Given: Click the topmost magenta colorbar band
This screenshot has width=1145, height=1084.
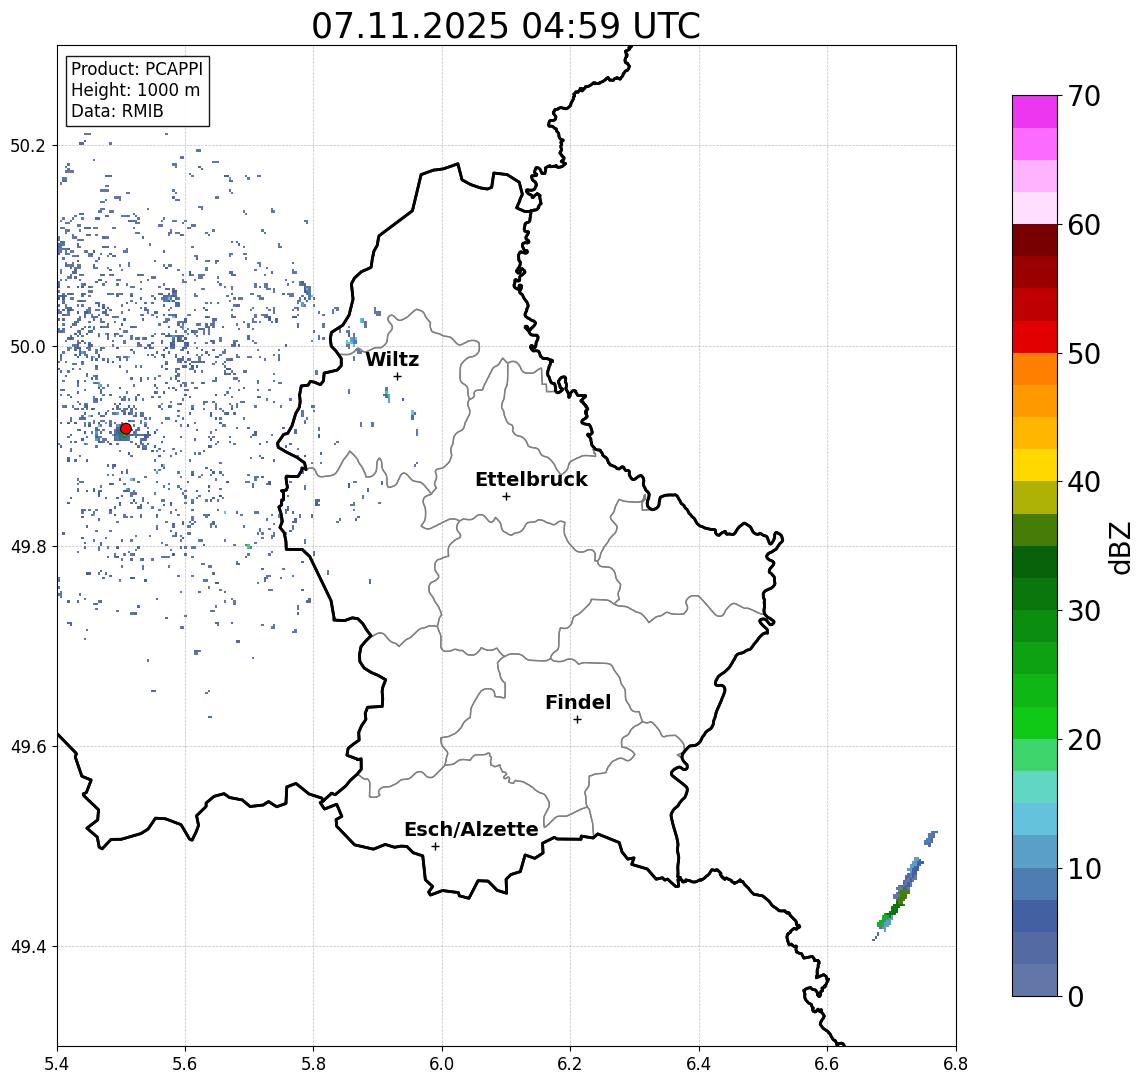Looking at the screenshot, I should click(1035, 112).
